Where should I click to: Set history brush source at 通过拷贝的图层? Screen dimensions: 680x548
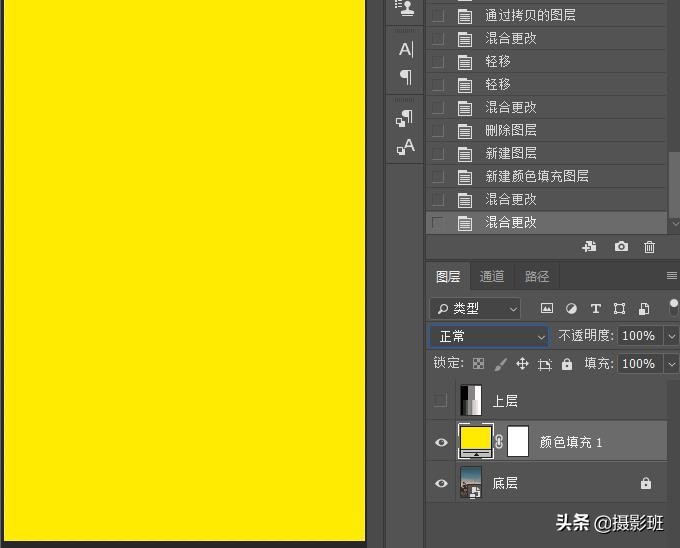(438, 16)
